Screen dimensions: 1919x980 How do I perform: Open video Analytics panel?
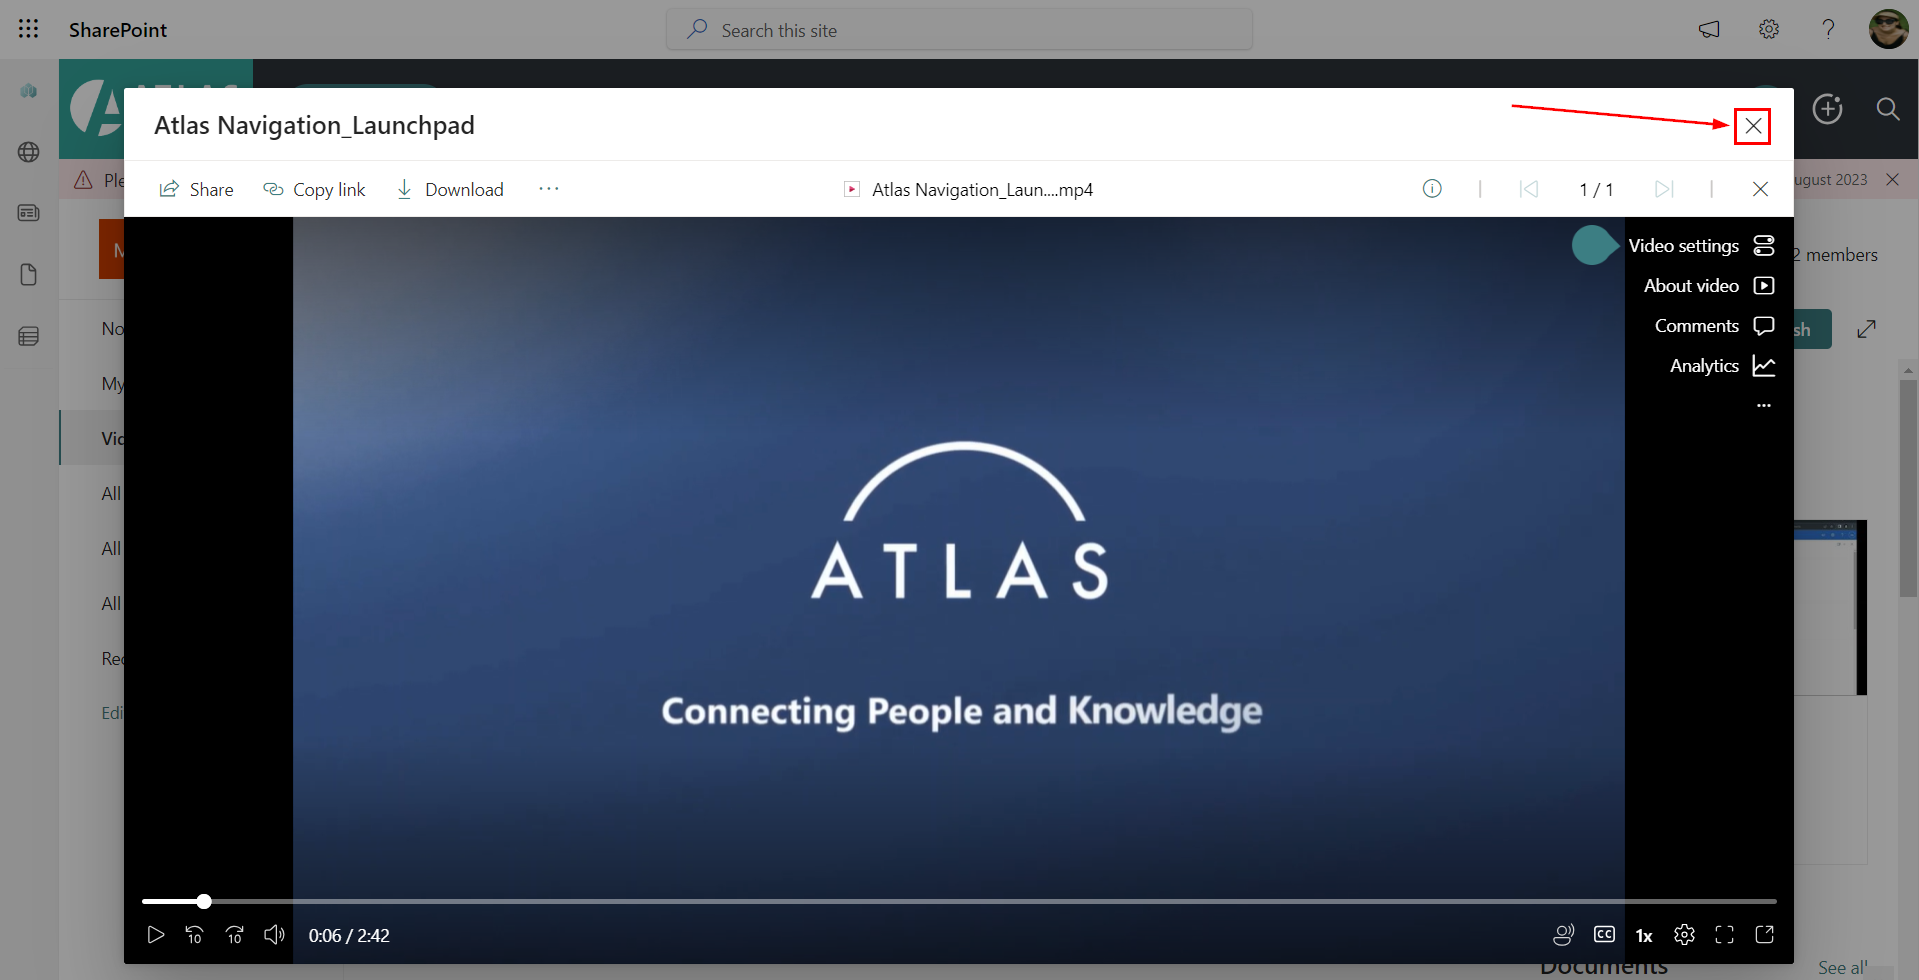[1722, 366]
